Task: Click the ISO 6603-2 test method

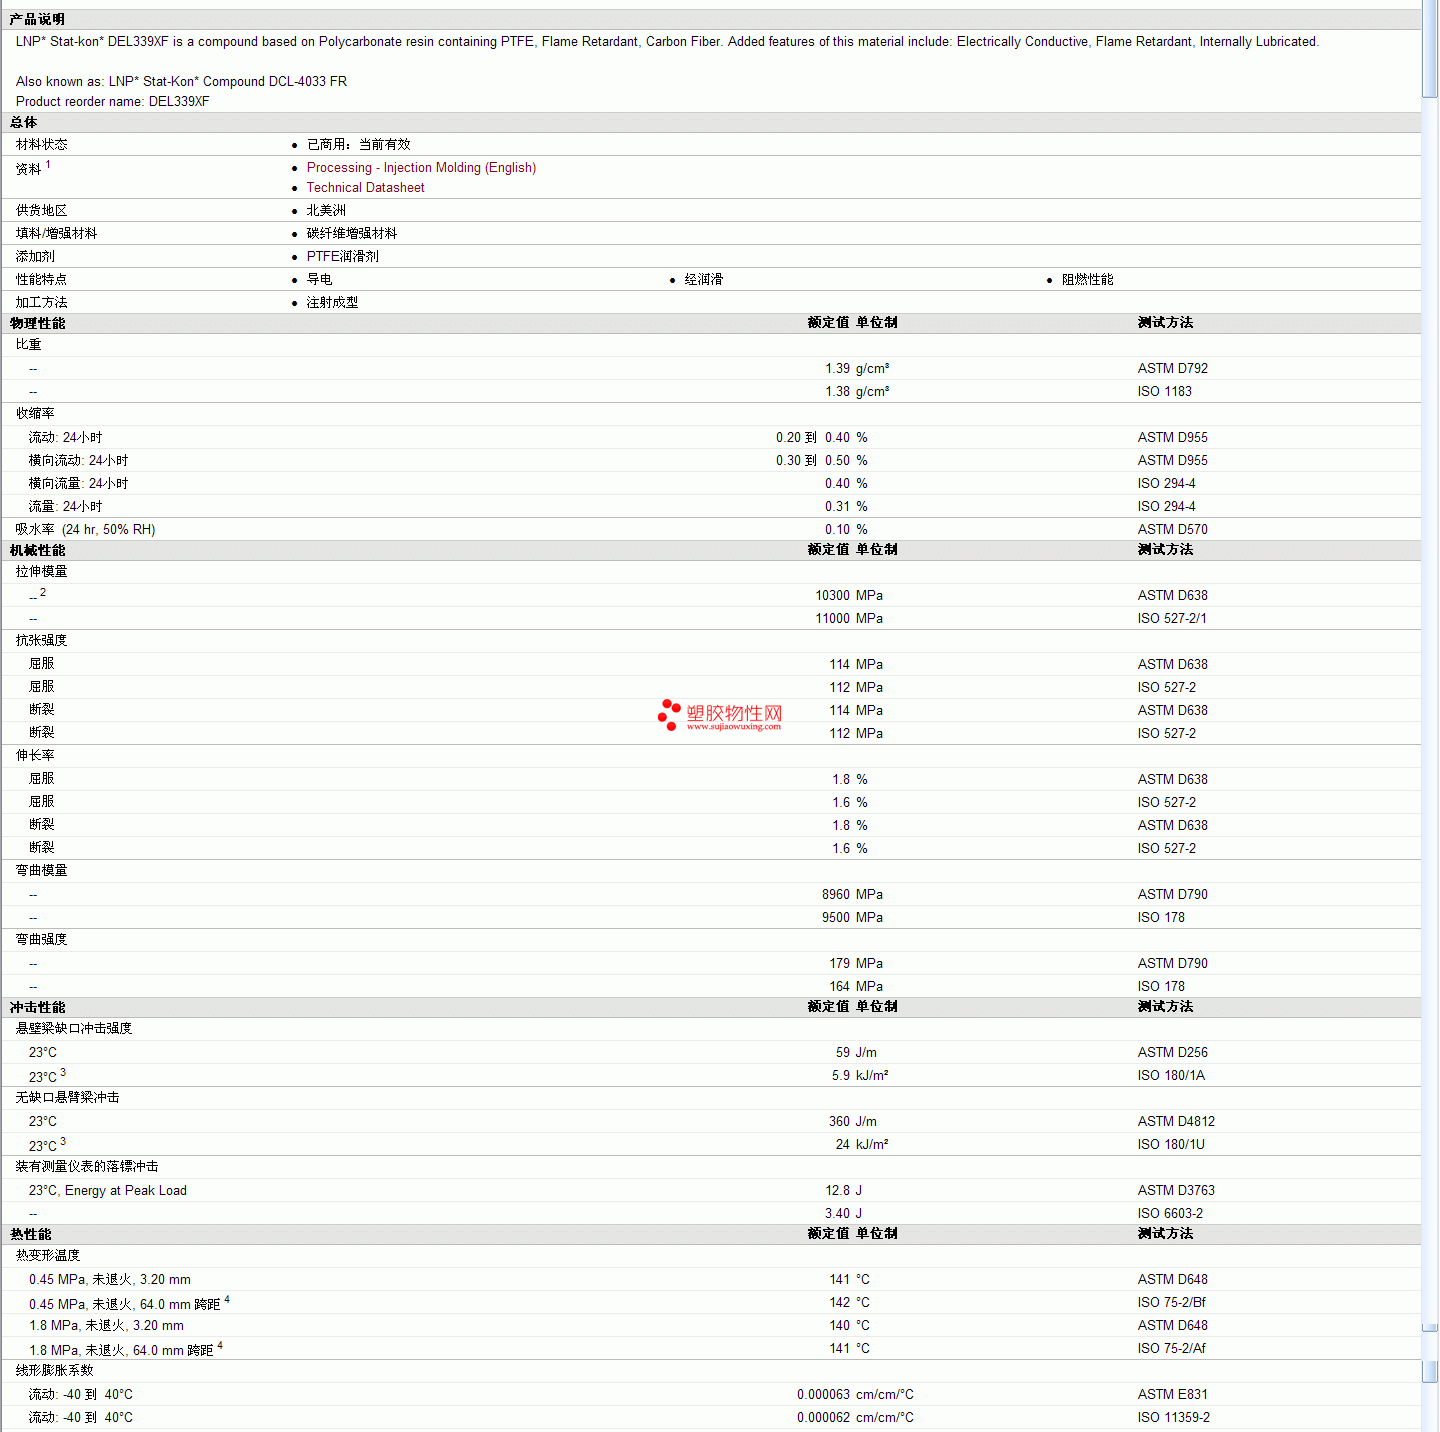Action: 1170,1214
